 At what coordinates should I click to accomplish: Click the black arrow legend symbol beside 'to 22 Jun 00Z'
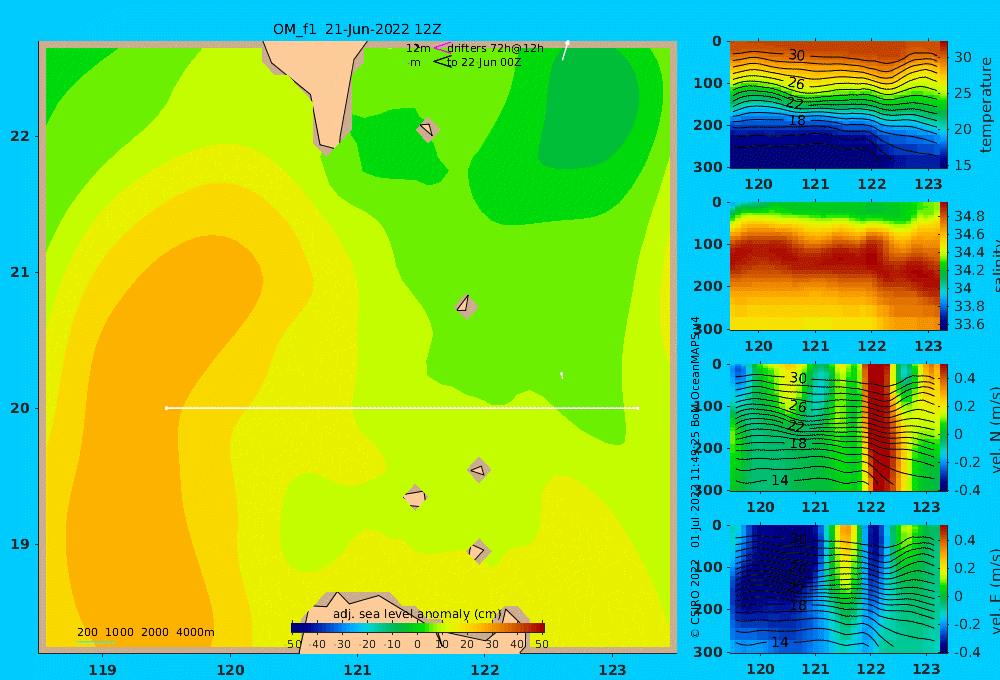click(441, 62)
